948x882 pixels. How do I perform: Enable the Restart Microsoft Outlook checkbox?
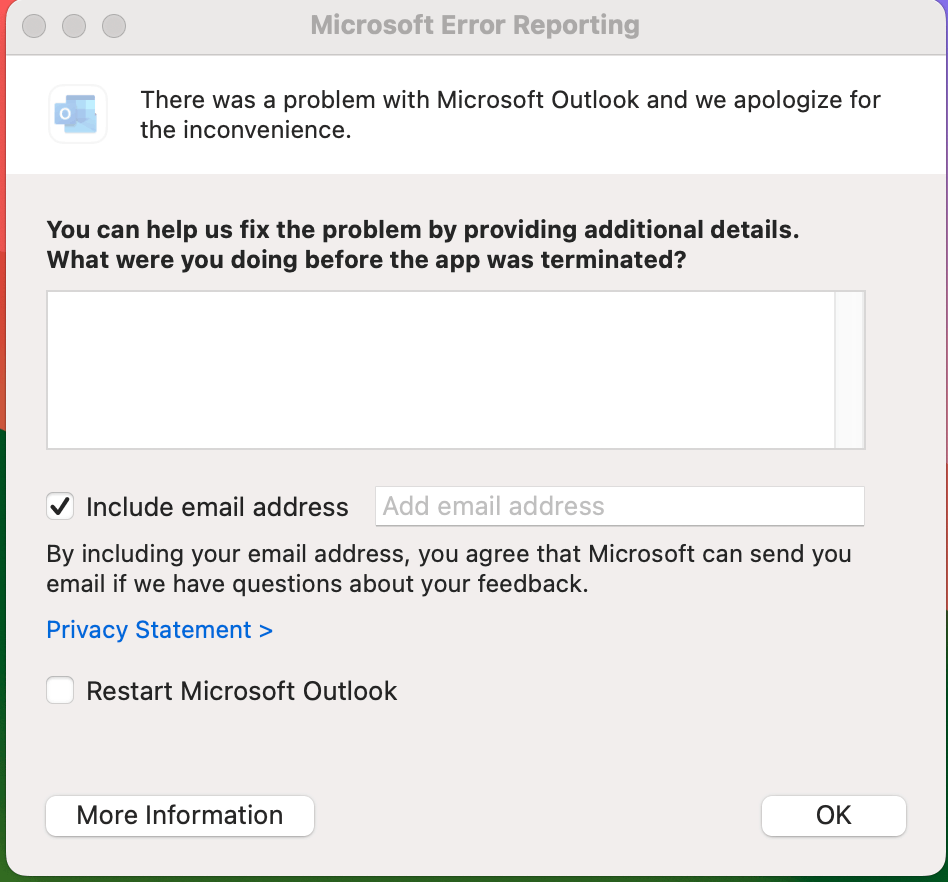point(60,690)
